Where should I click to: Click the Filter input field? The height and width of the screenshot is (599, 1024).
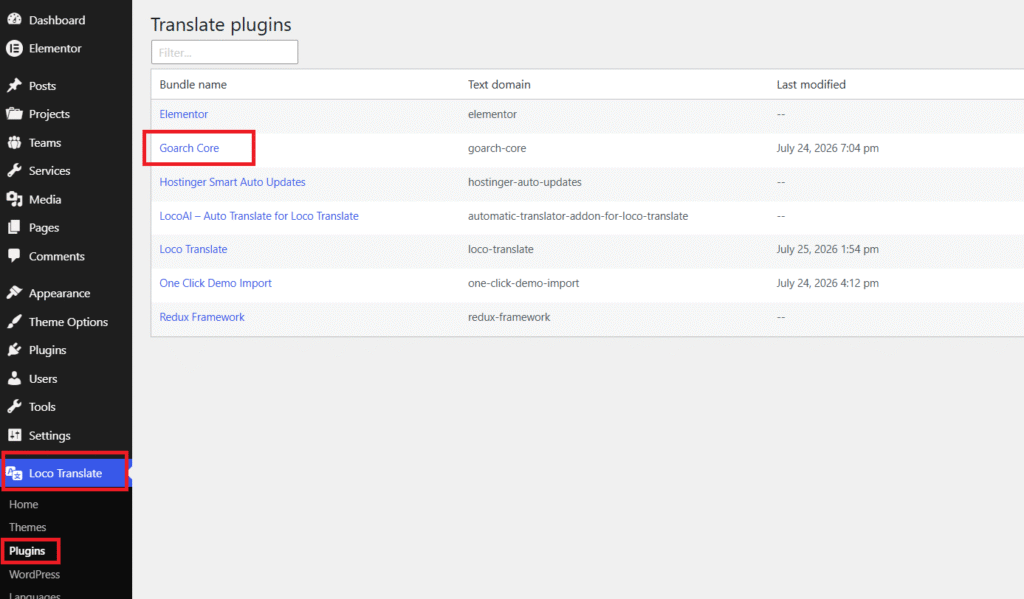[225, 52]
